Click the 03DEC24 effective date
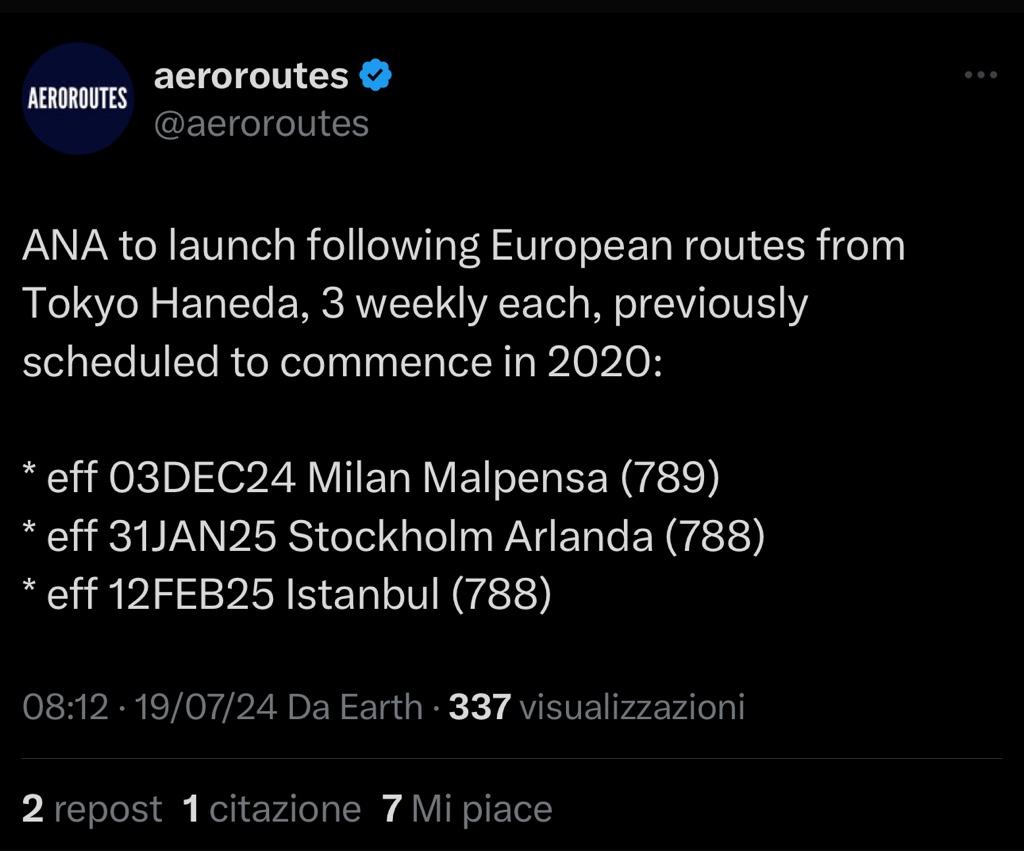 point(202,477)
